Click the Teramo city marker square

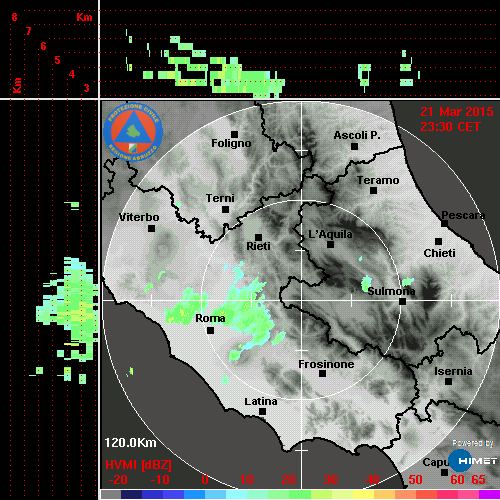coord(374,191)
